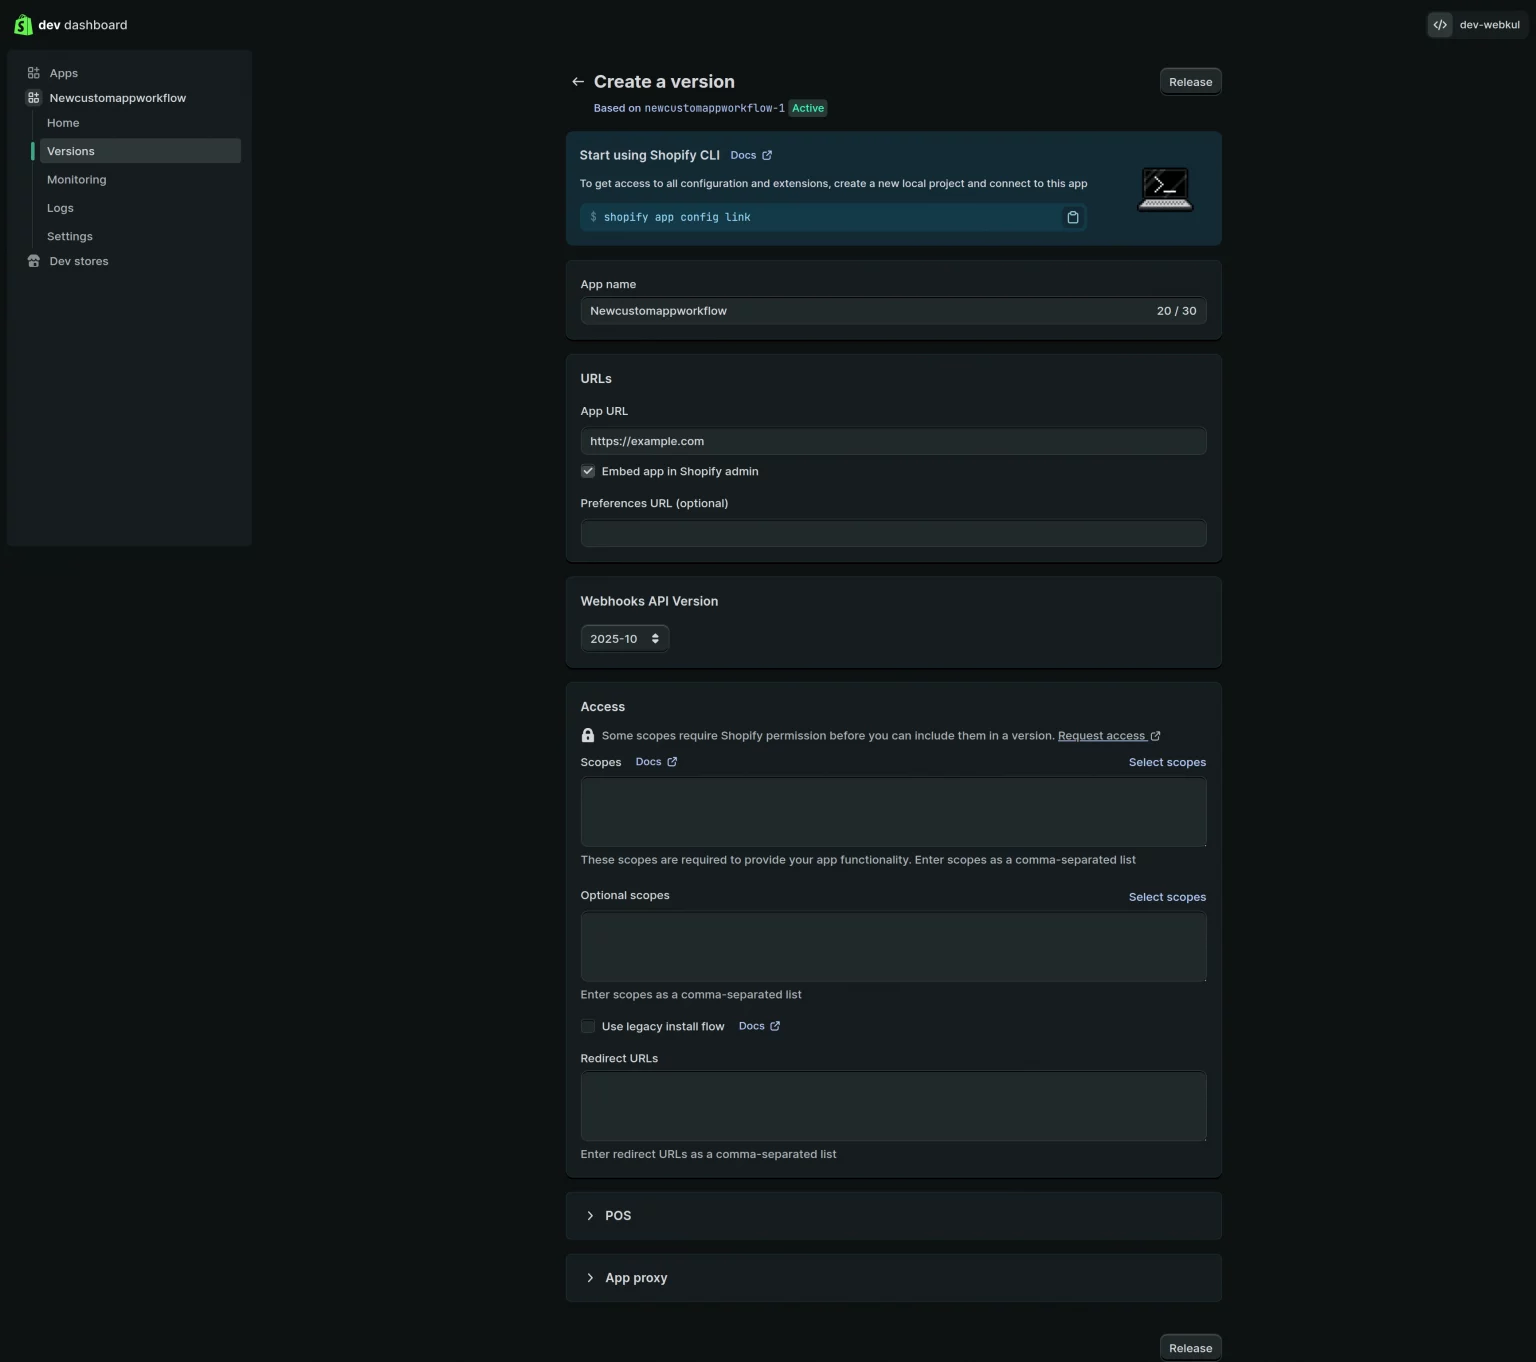
Task: Click the Start using Shopify CLI heading
Action: tap(650, 155)
